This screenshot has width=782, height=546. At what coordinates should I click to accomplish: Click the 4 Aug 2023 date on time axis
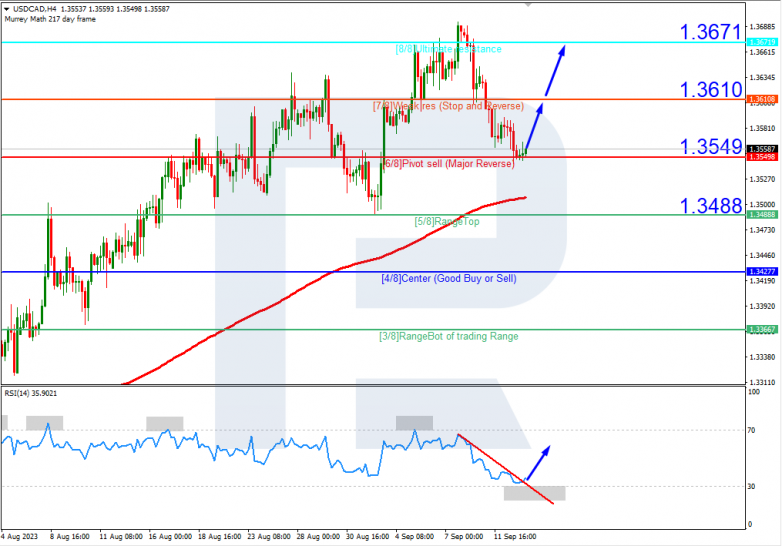[x=19, y=537]
